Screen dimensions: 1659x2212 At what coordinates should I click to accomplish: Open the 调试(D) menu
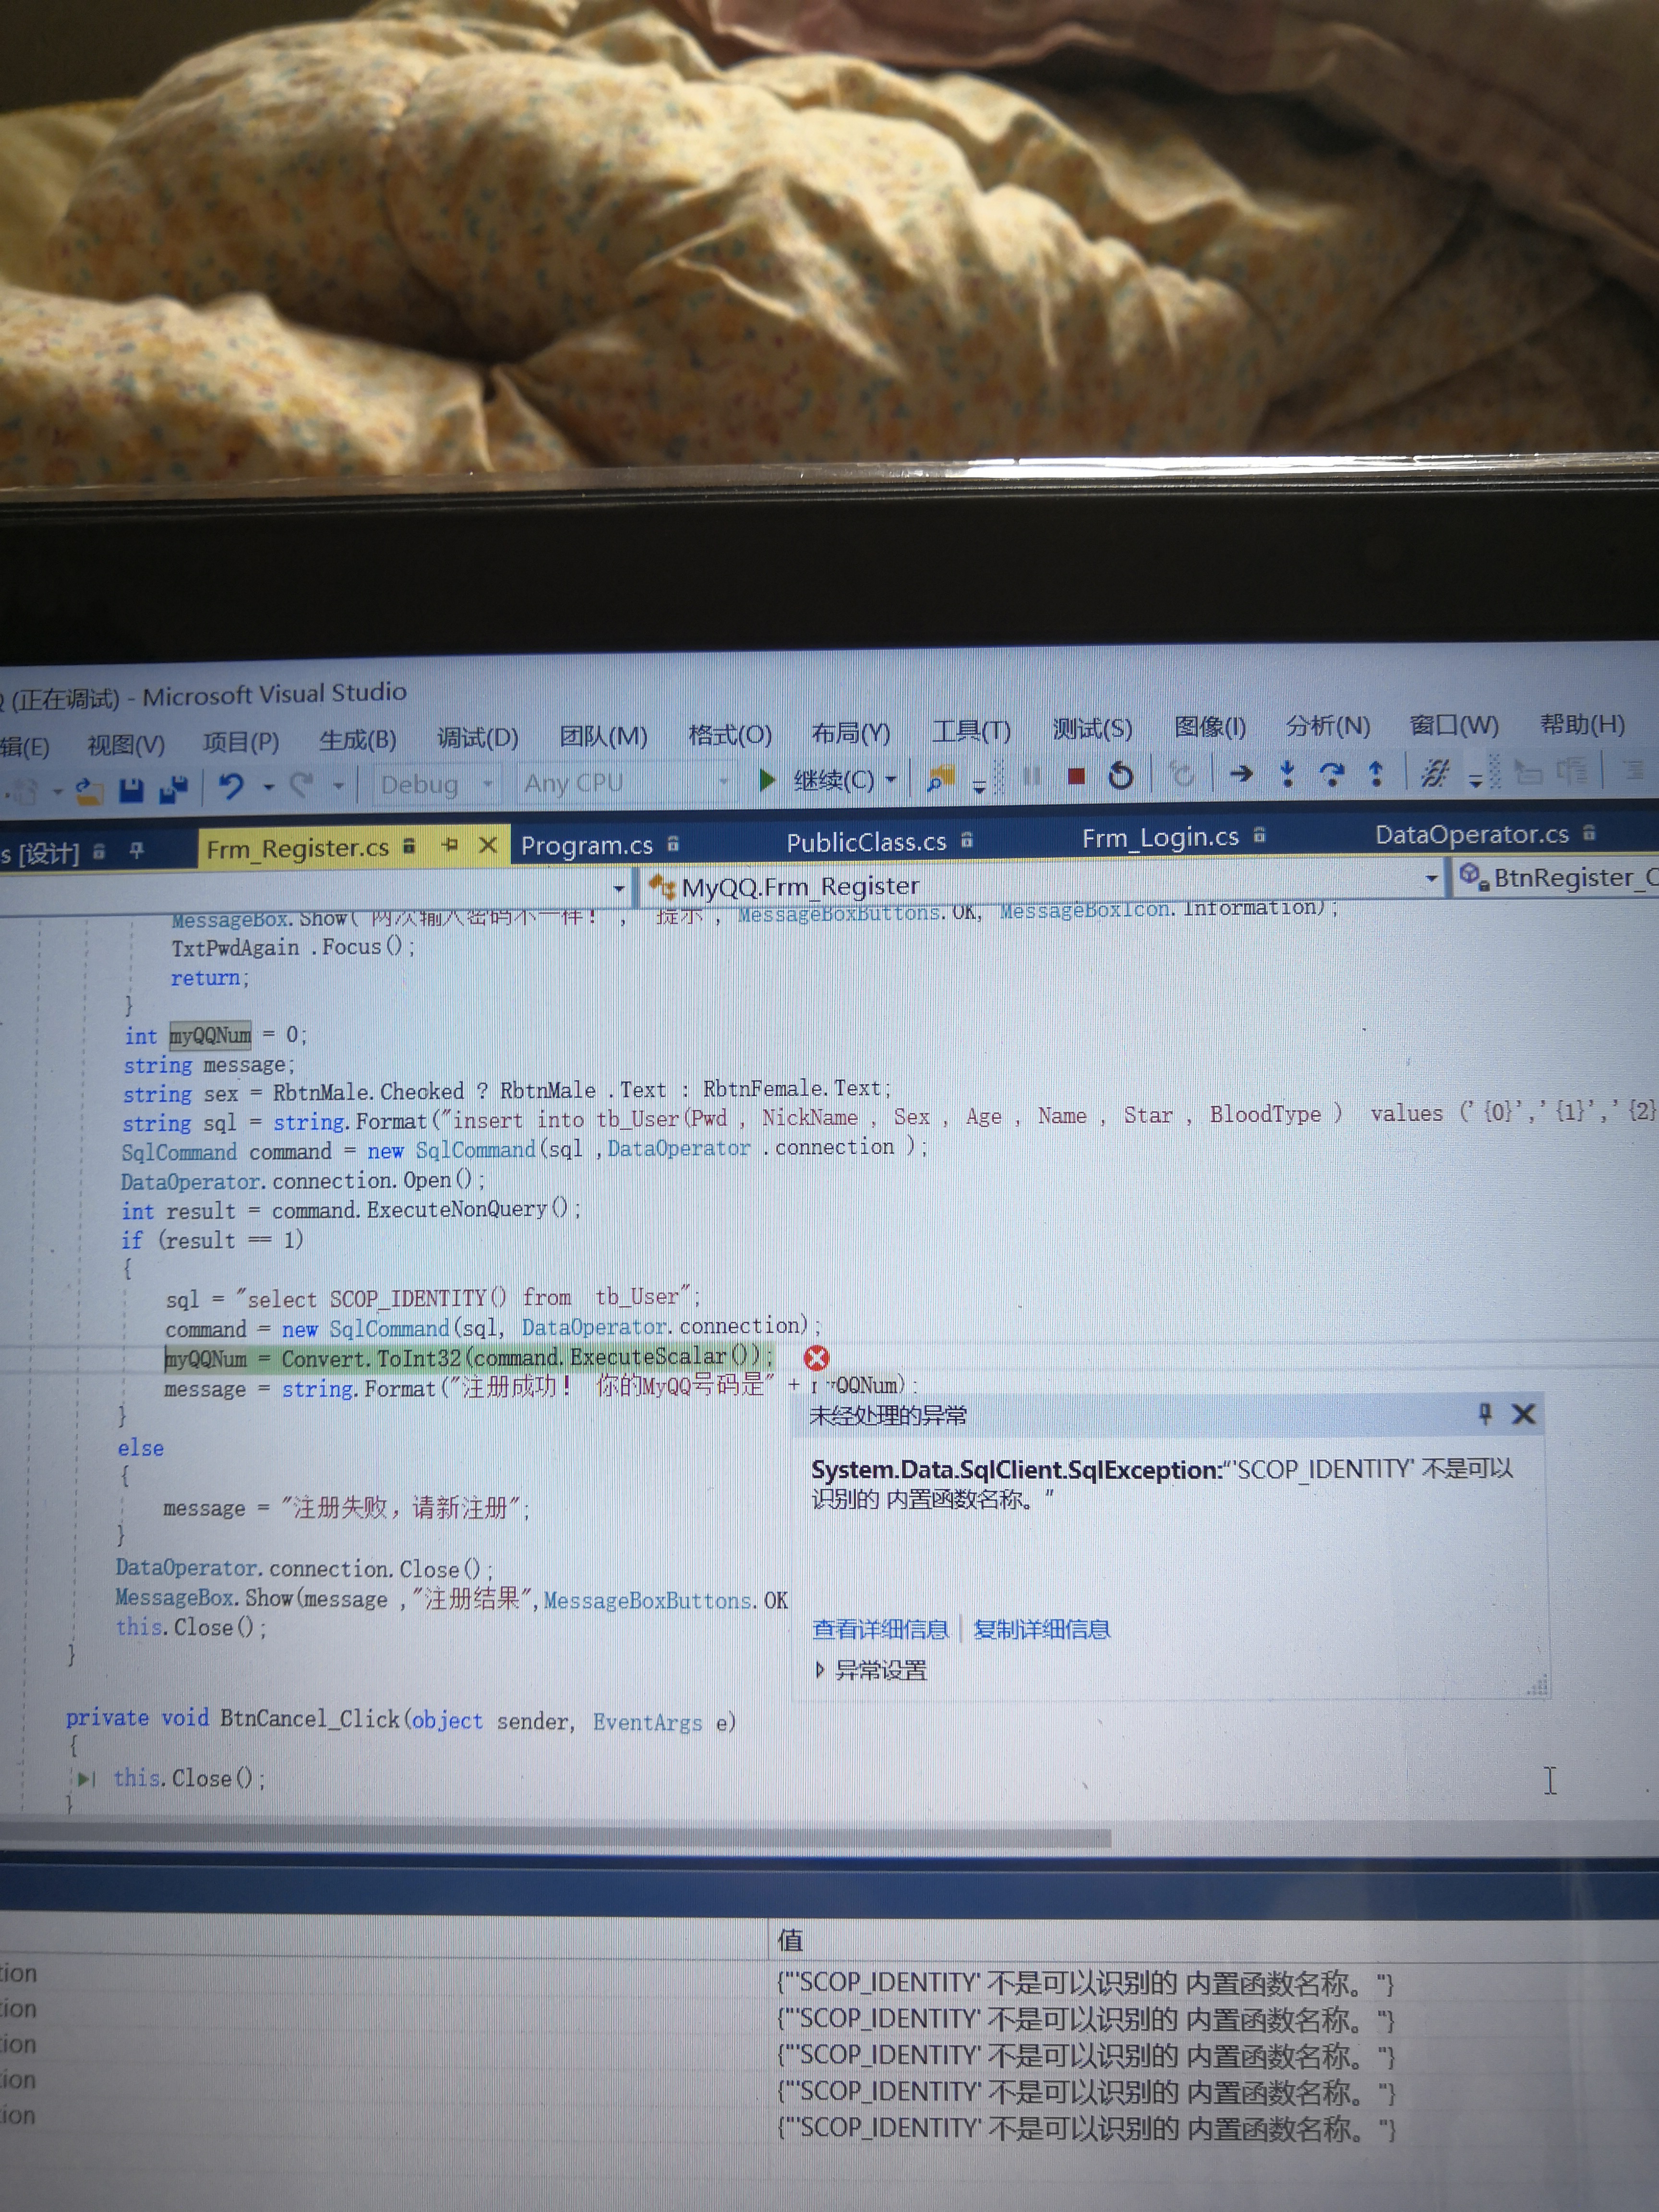tap(478, 738)
